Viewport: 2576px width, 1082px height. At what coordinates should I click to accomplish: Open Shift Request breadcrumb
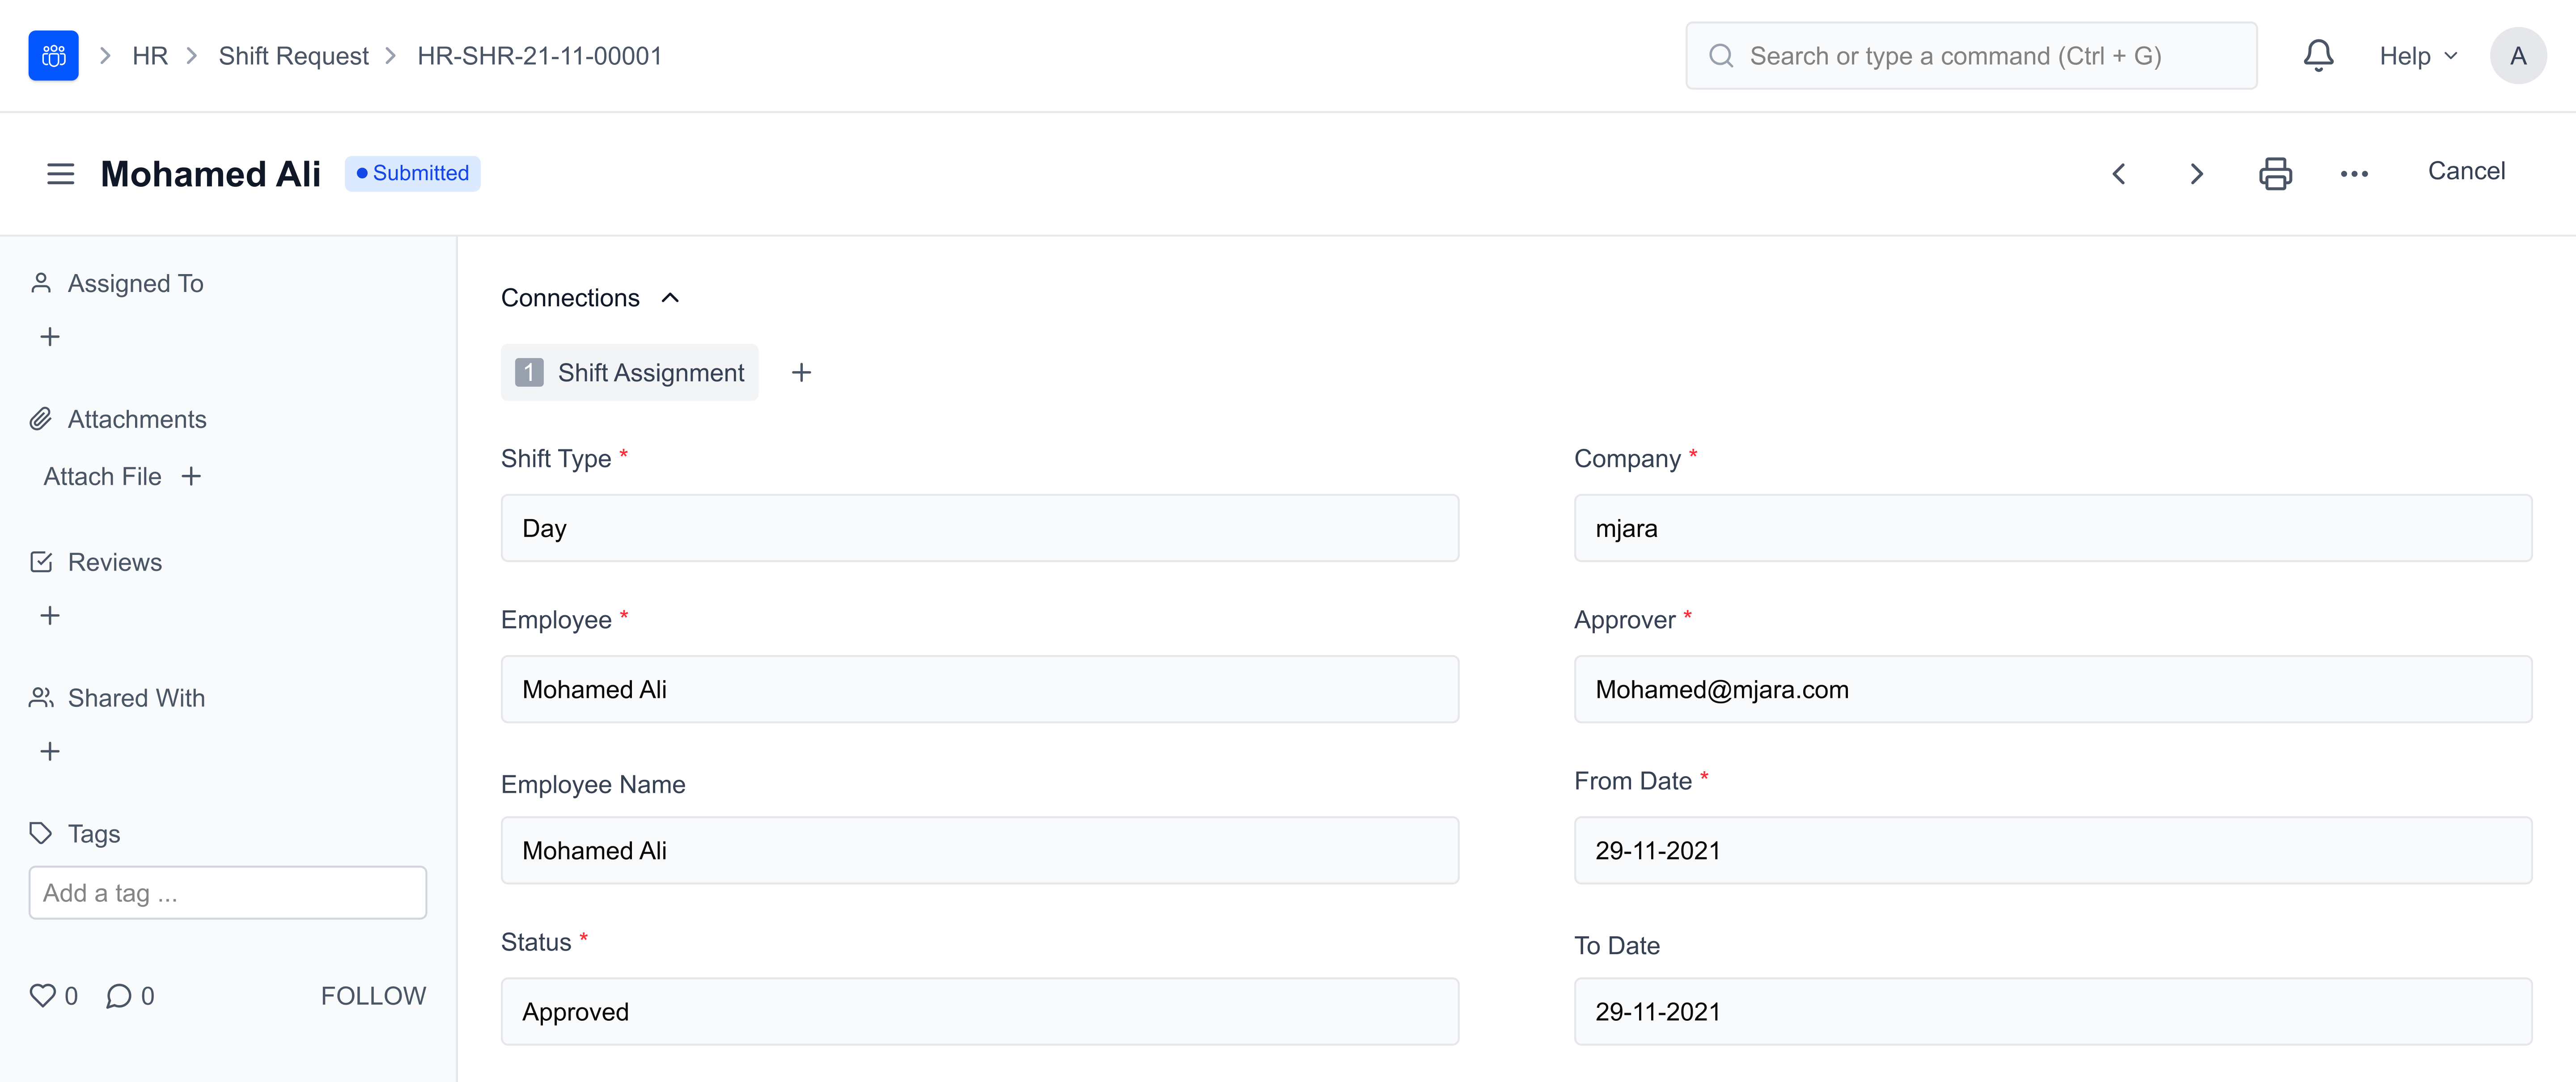(293, 56)
